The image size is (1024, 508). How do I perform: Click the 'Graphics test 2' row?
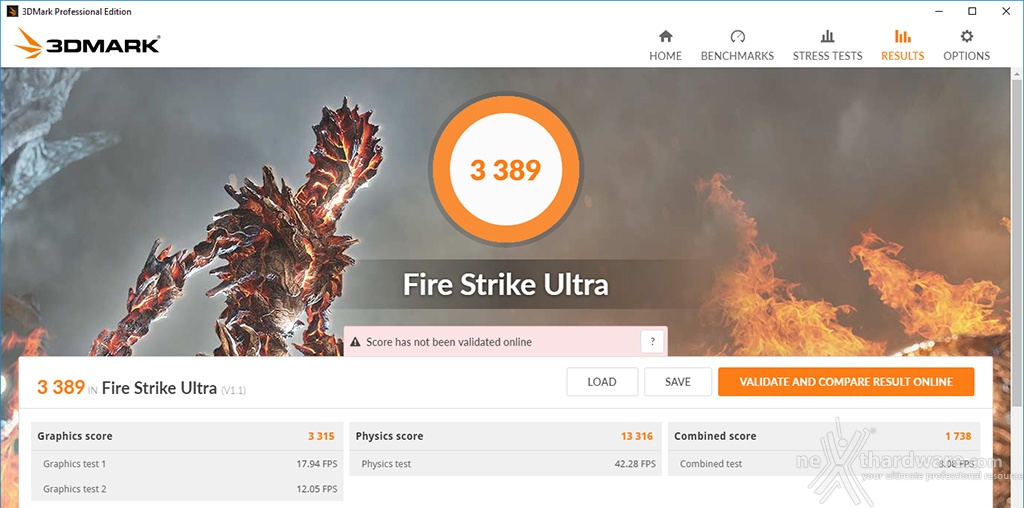coord(187,488)
